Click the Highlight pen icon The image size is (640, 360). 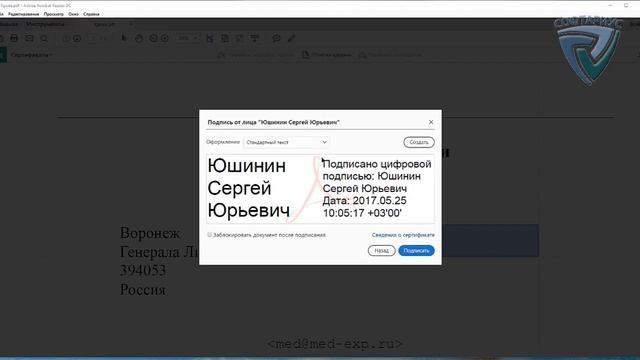point(291,38)
